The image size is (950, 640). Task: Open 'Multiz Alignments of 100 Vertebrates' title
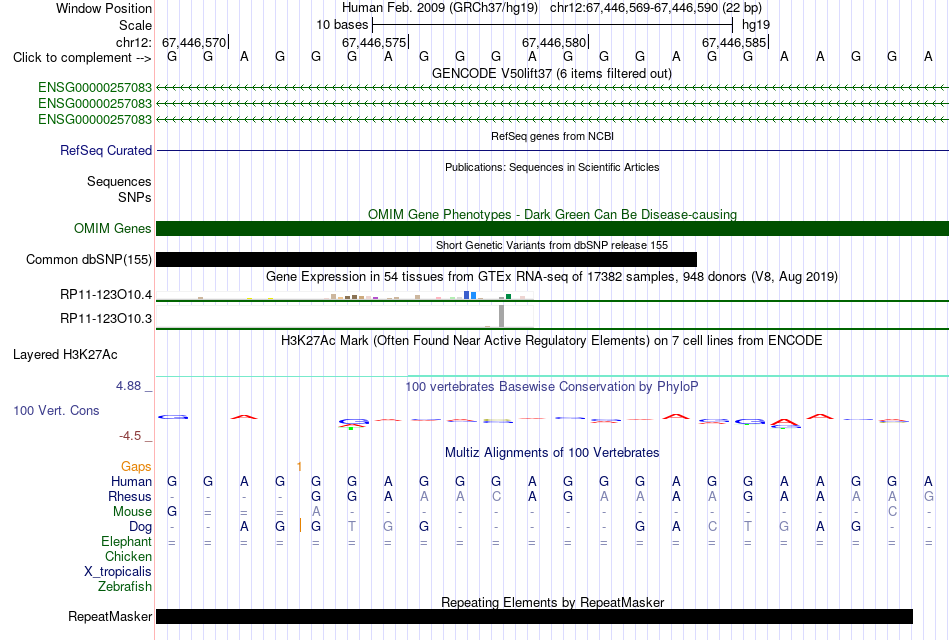click(552, 452)
